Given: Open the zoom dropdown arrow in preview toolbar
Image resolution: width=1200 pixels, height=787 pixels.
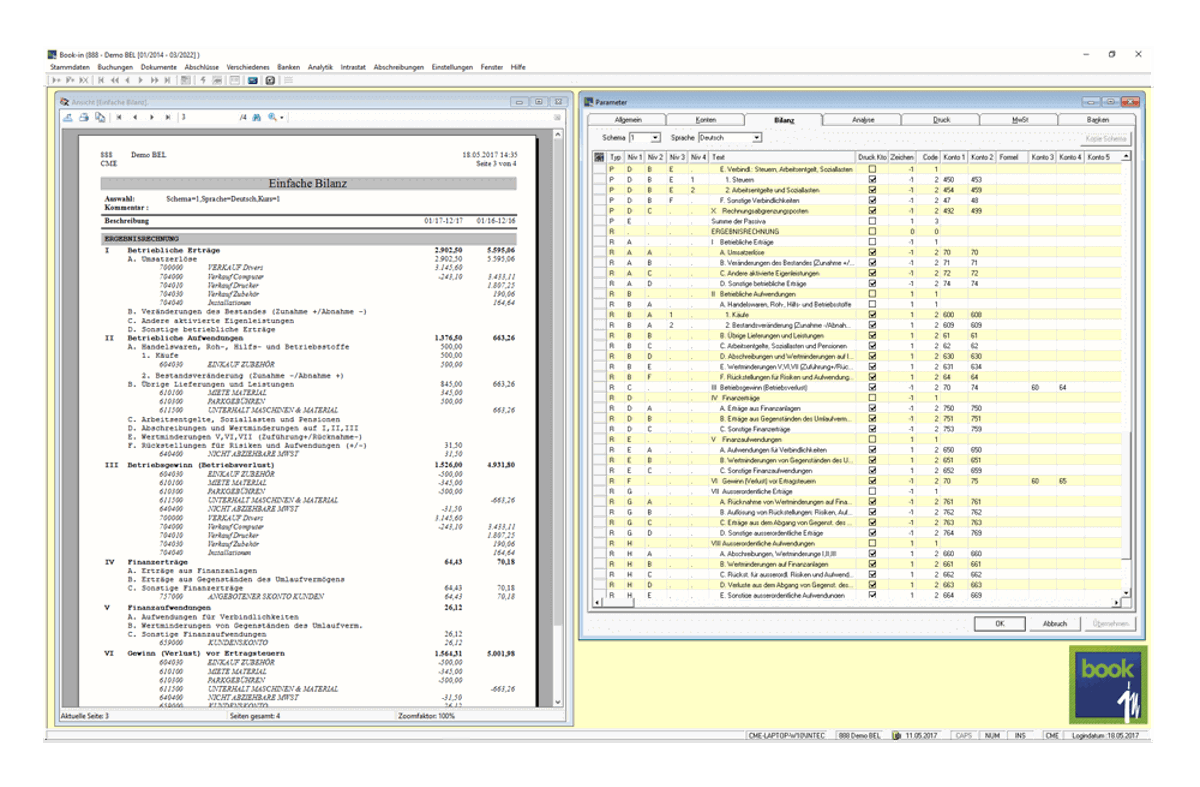Looking at the screenshot, I should pos(282,118).
